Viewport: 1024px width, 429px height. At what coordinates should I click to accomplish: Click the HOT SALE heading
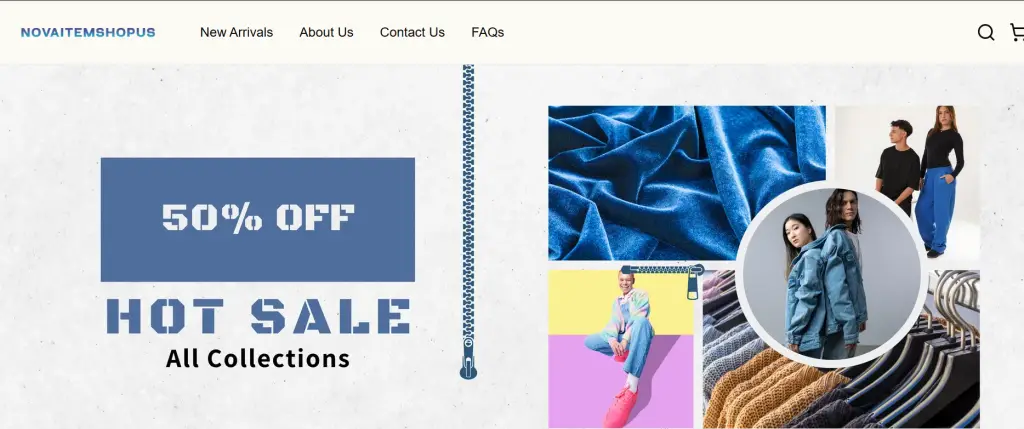258,317
